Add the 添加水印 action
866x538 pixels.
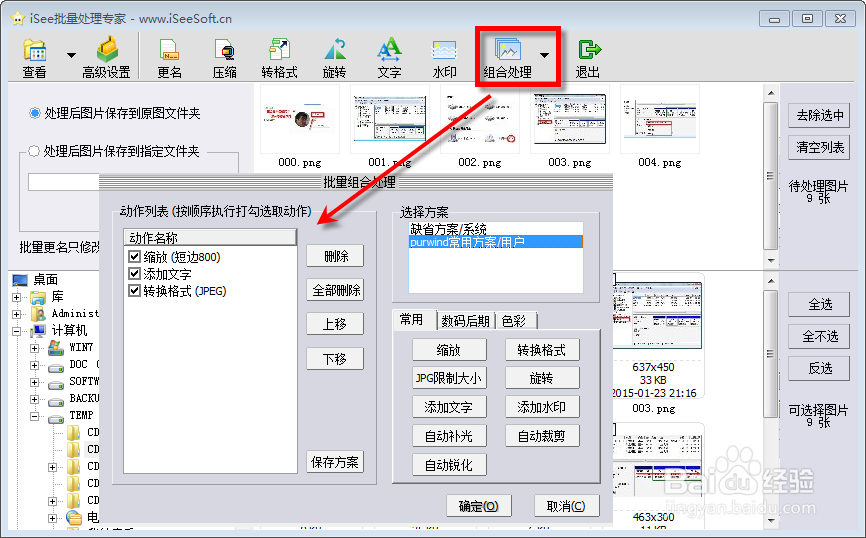(x=542, y=407)
